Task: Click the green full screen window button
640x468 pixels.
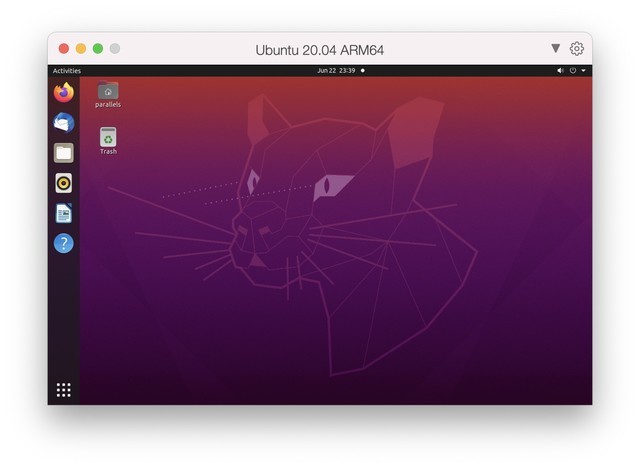Action: 98,49
